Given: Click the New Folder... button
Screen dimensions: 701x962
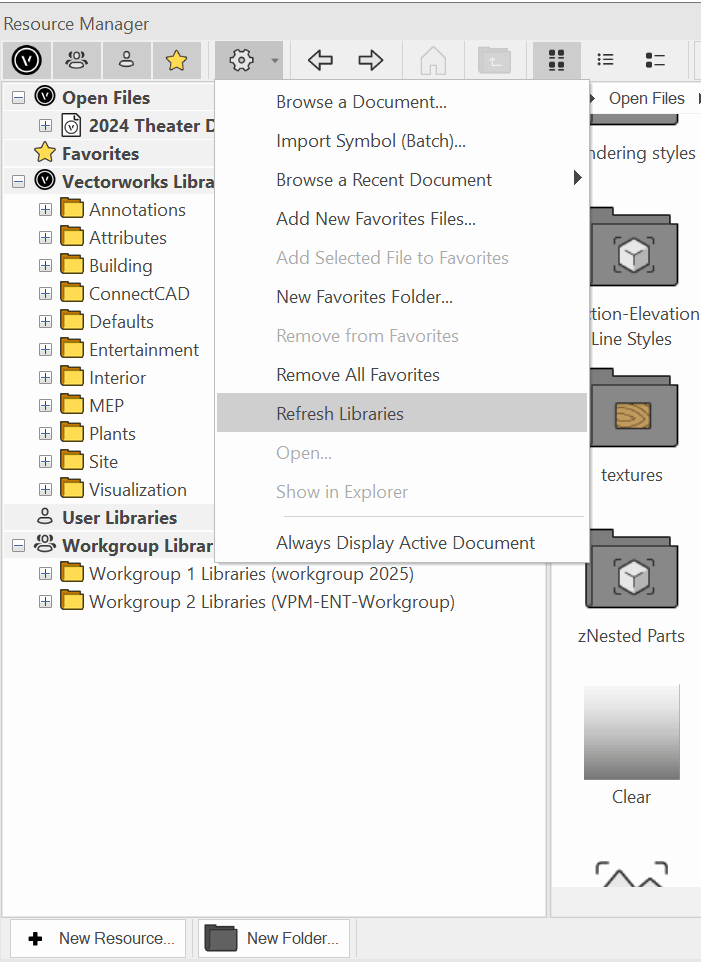Looking at the screenshot, I should (274, 938).
